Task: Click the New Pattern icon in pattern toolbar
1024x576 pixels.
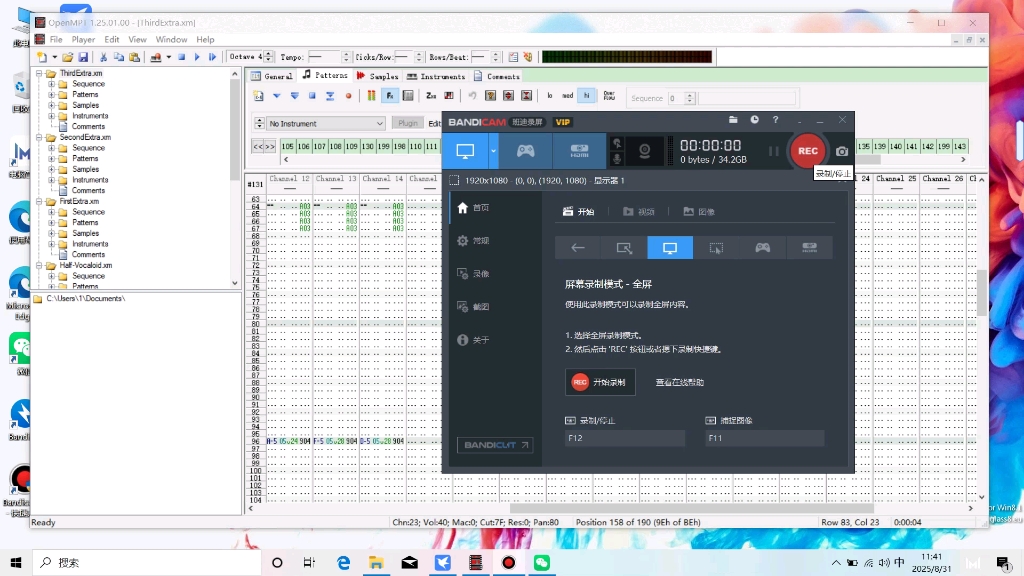Action: (x=259, y=96)
